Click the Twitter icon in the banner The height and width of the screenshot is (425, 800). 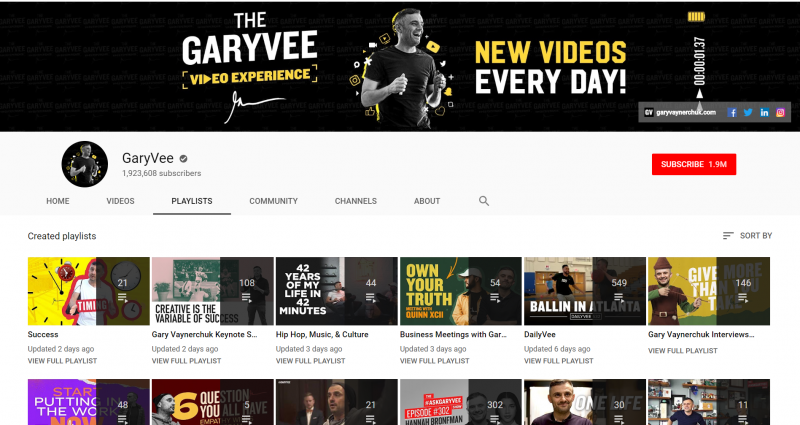tap(748, 112)
